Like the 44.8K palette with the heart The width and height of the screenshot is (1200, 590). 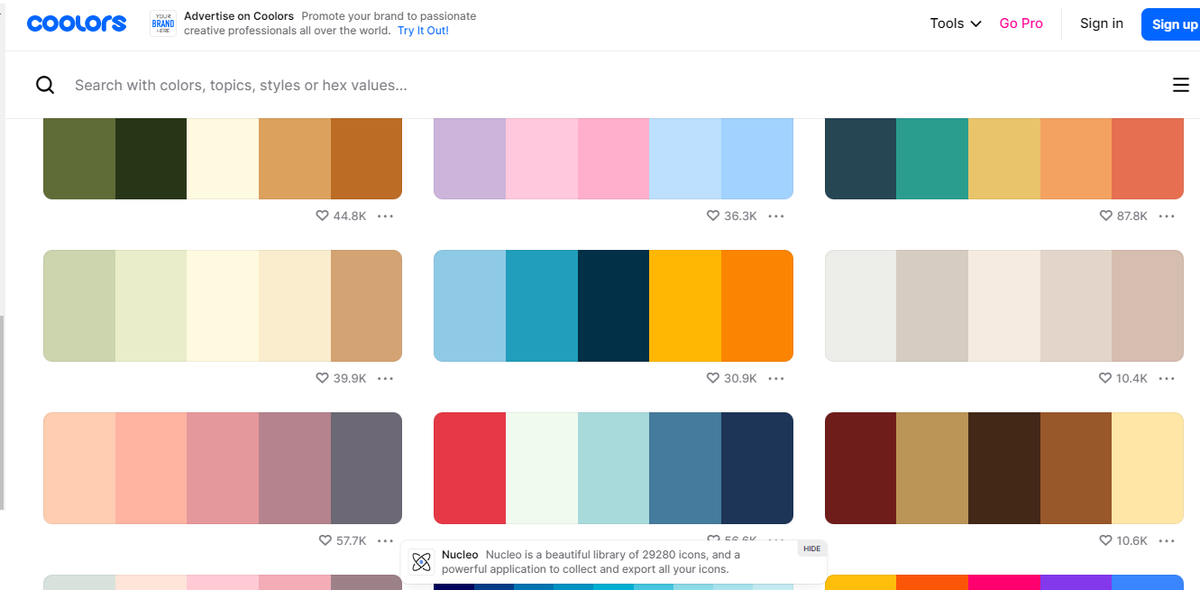coord(322,216)
